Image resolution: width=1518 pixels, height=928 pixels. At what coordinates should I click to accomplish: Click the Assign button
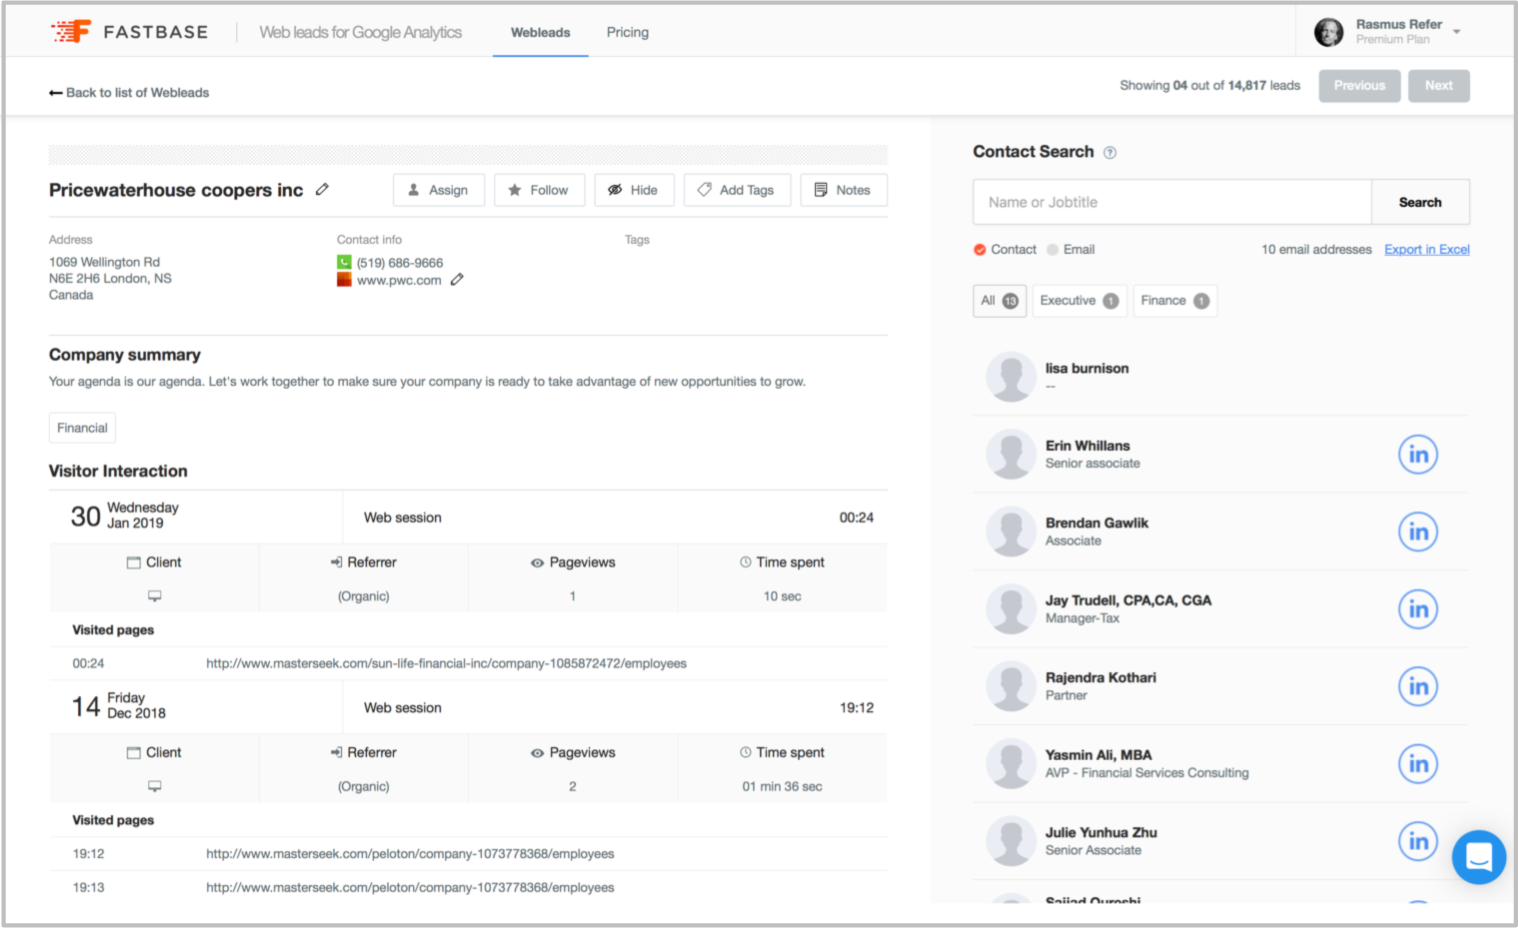(x=439, y=190)
